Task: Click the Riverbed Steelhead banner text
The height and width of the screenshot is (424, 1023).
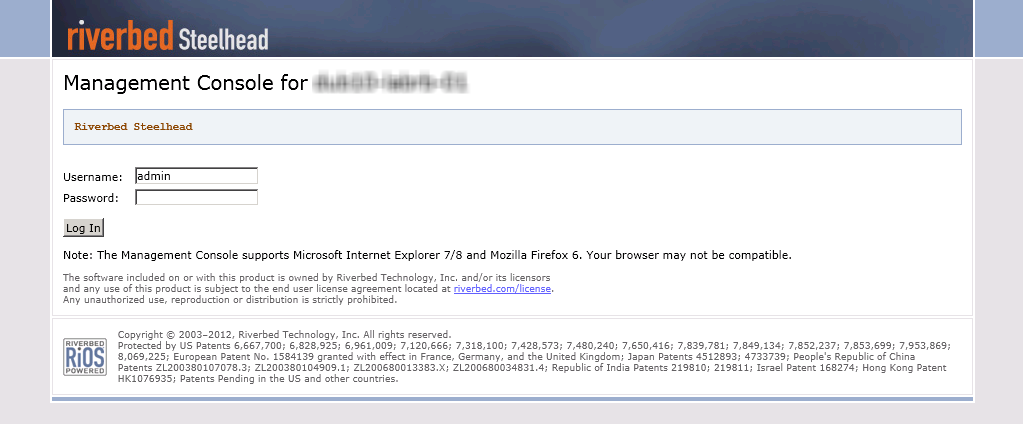Action: pos(134,127)
